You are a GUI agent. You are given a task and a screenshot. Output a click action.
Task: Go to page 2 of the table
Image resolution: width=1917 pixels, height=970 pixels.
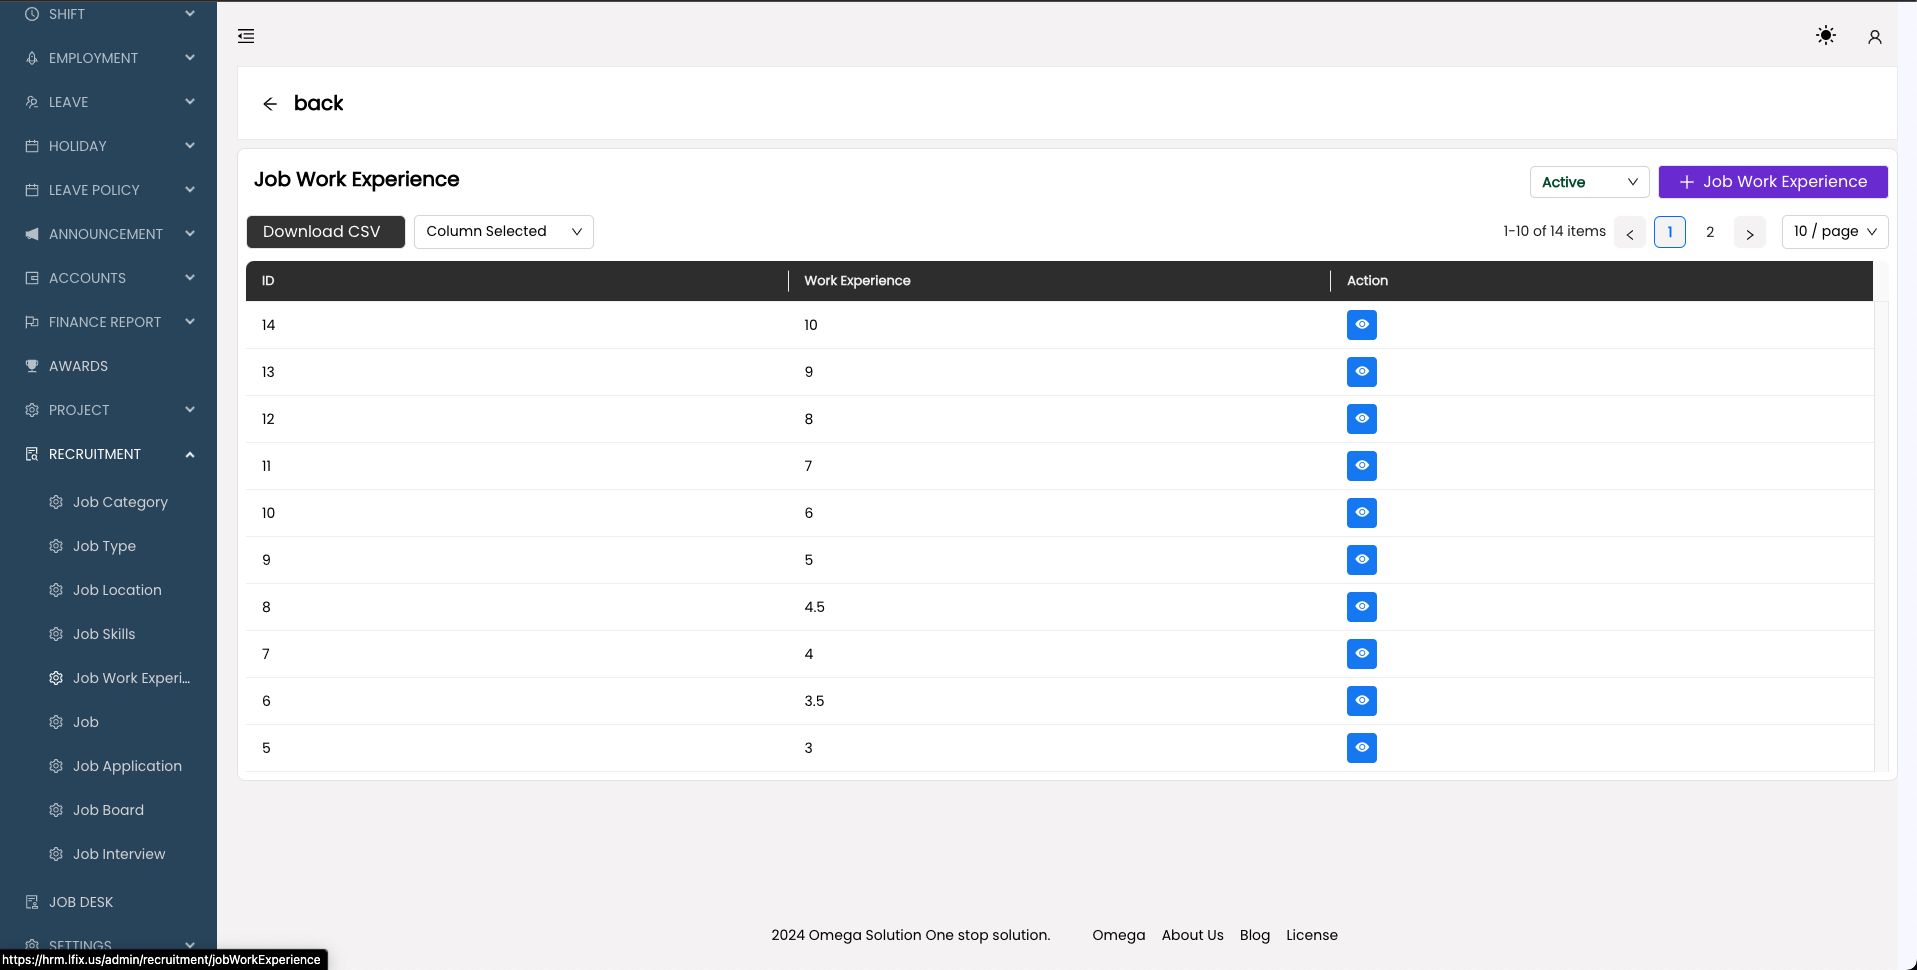[x=1709, y=232]
